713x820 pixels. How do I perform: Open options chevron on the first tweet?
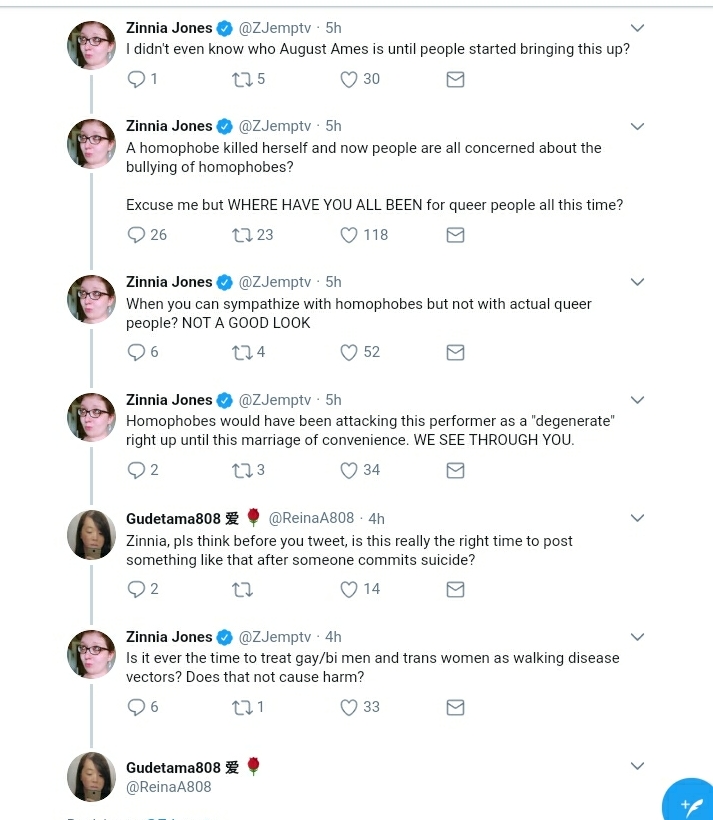(637, 28)
